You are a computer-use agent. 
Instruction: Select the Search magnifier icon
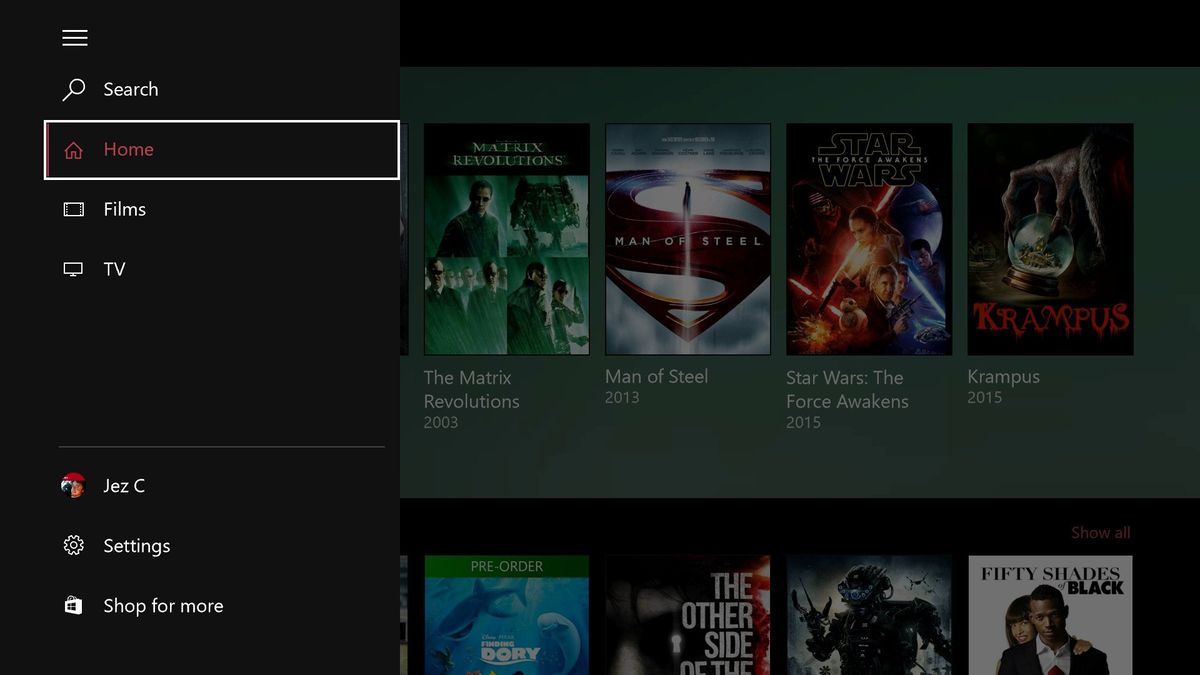coord(72,89)
